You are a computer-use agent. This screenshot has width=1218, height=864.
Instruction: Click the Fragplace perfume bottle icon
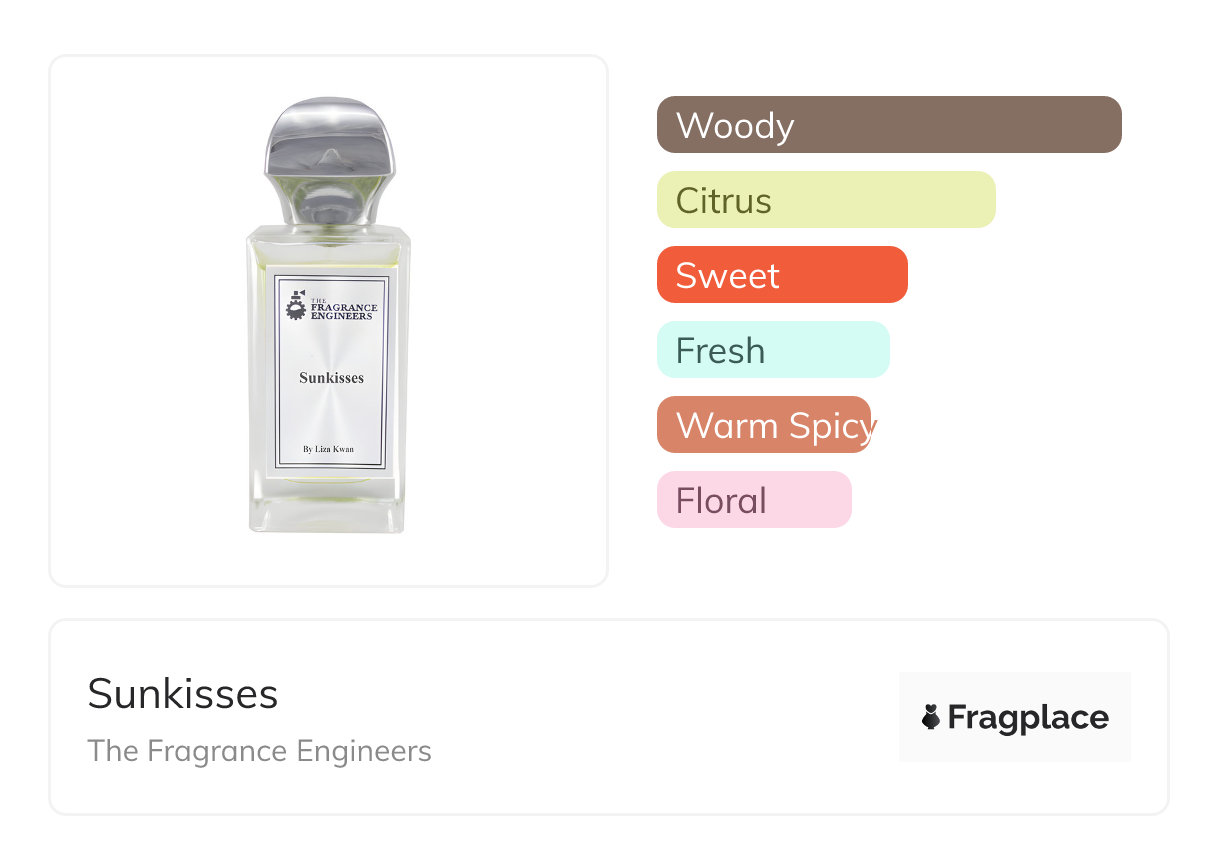(931, 717)
